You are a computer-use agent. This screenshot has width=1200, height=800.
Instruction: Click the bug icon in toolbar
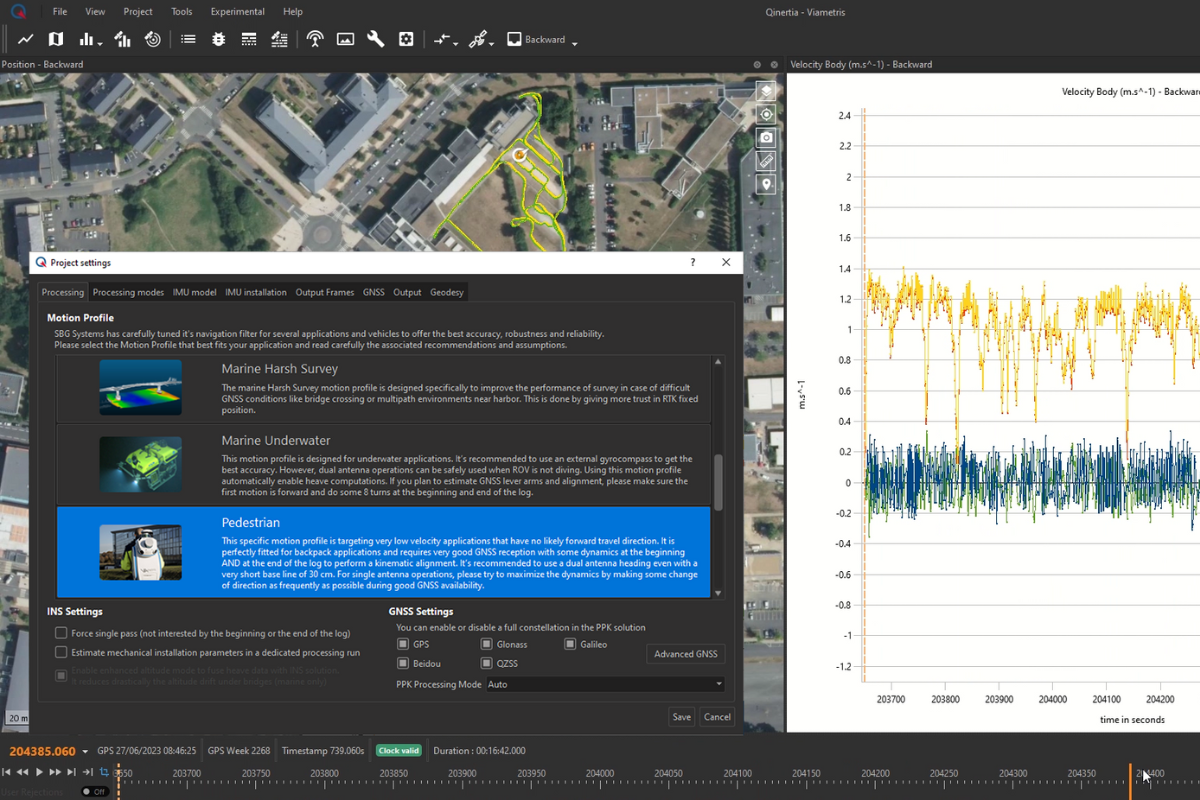(x=219, y=40)
